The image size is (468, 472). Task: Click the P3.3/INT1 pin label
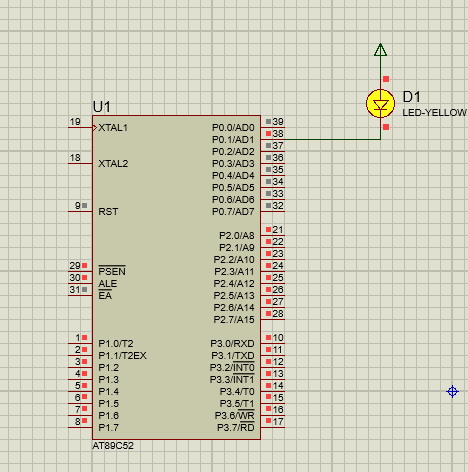(x=232, y=379)
